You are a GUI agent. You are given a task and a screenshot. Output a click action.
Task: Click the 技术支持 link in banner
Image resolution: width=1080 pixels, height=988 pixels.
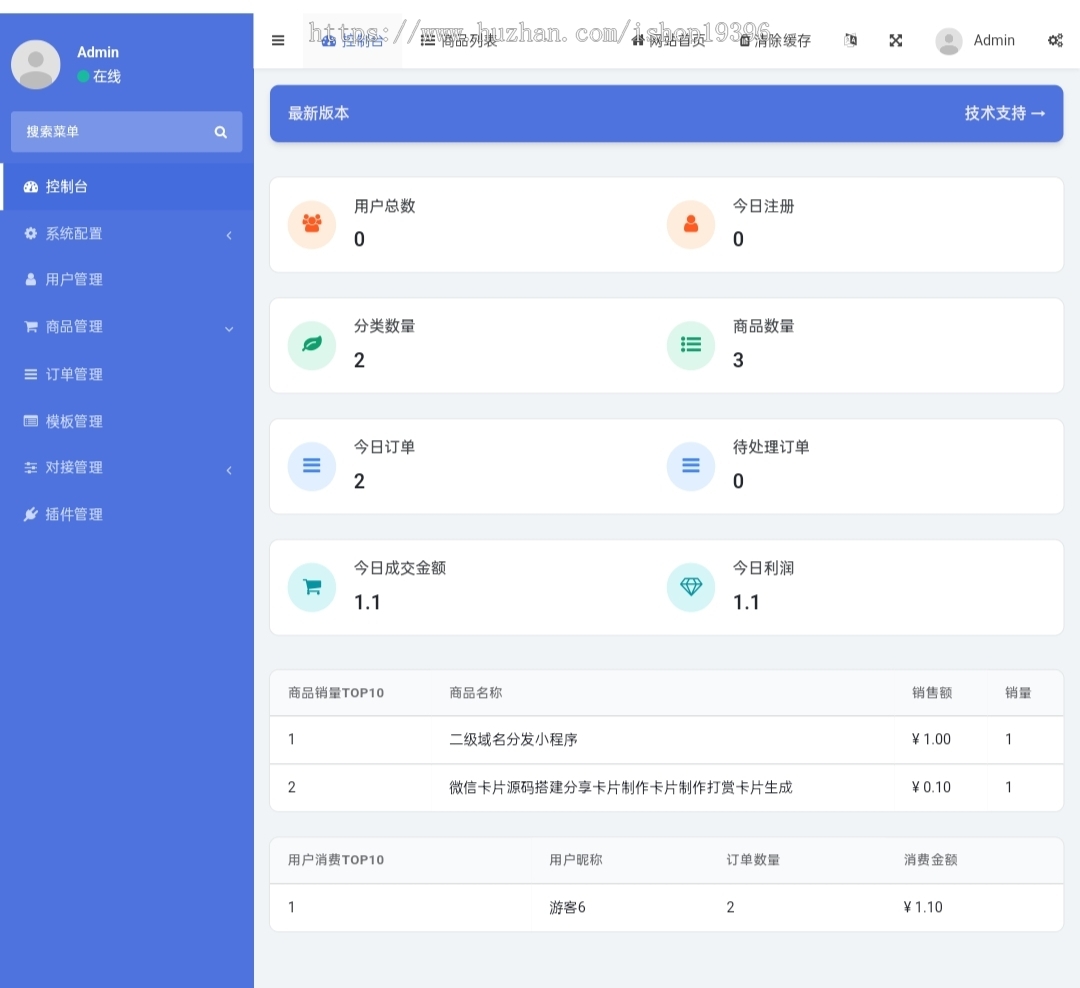point(1004,113)
